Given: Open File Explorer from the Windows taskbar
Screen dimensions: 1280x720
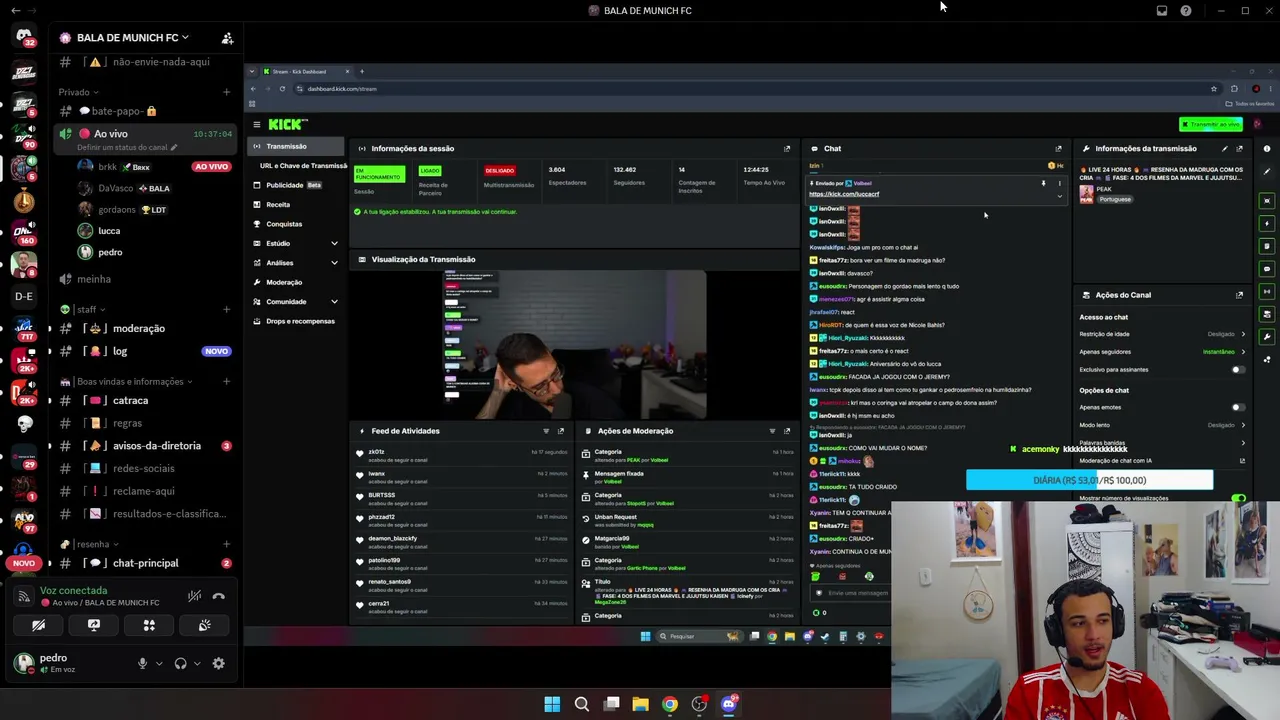Looking at the screenshot, I should 640,704.
